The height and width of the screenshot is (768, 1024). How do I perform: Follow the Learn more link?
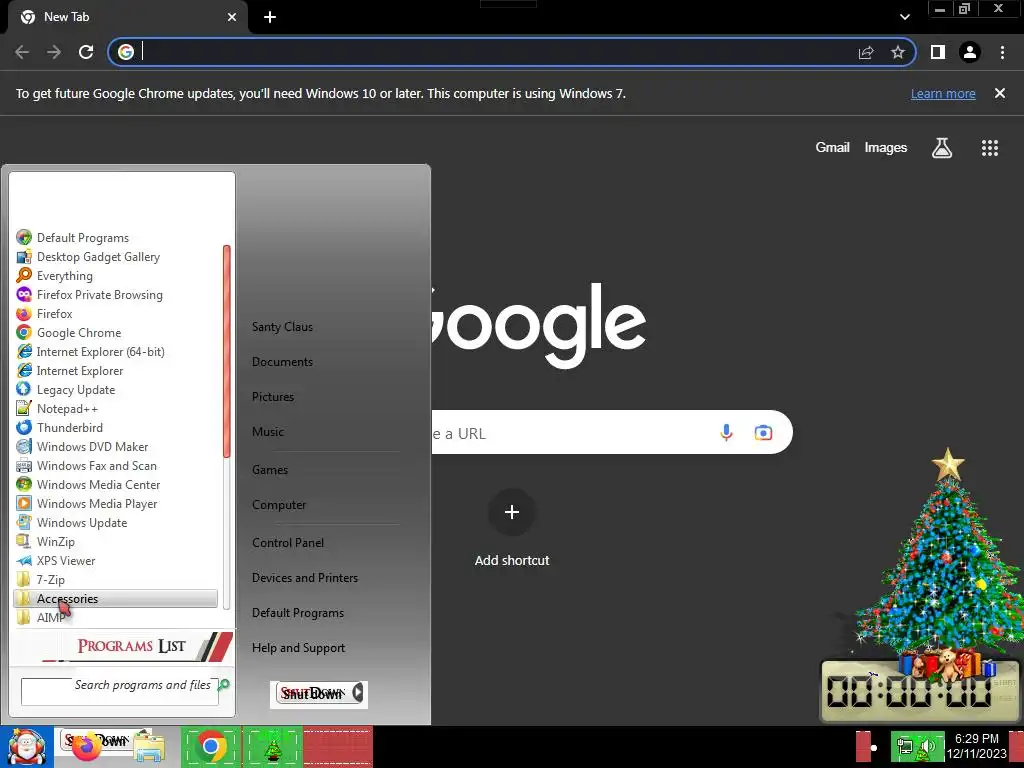click(943, 93)
